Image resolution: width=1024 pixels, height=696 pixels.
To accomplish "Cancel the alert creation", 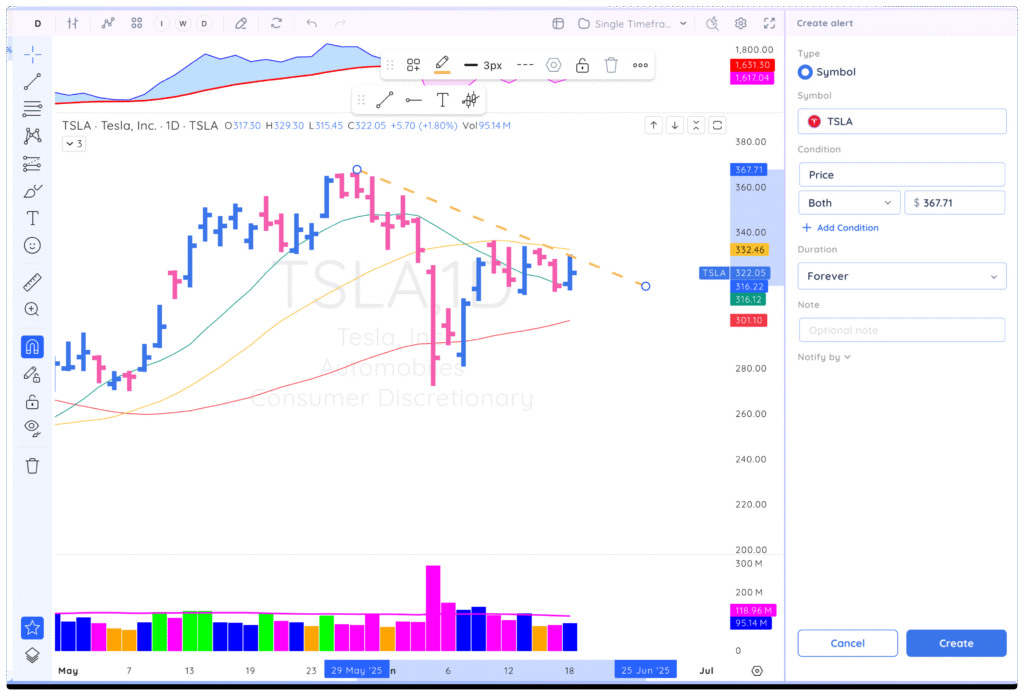I will [x=848, y=643].
